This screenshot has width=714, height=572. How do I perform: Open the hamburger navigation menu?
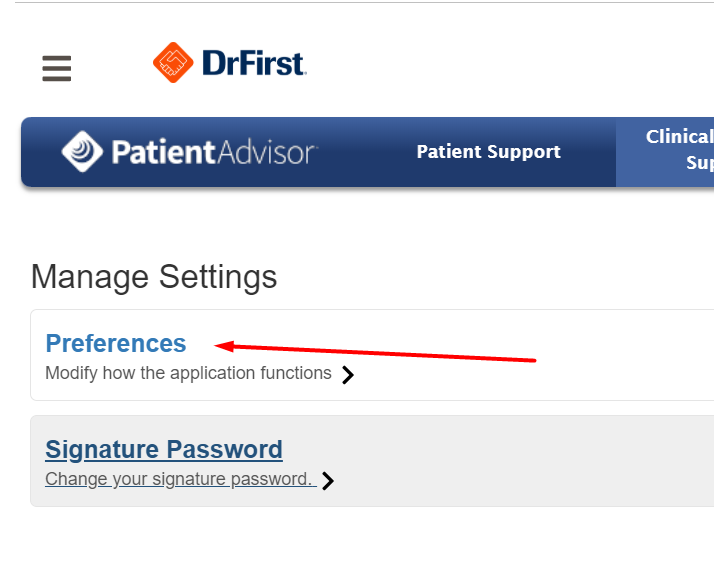point(56,68)
